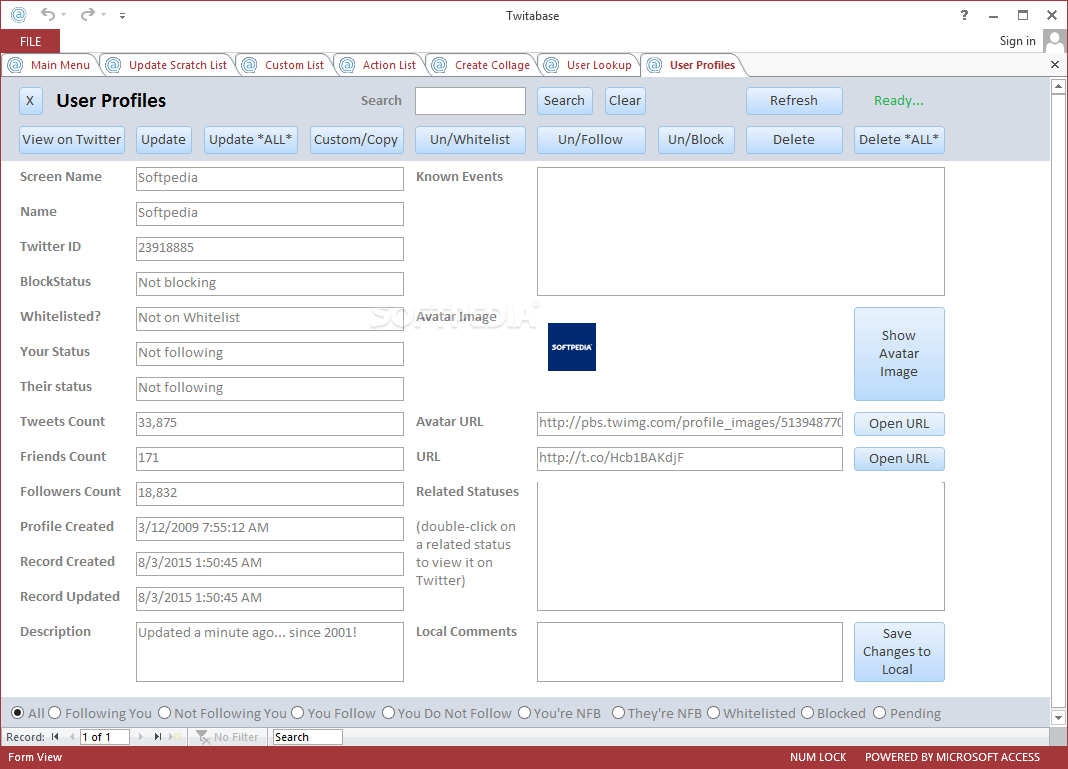Click the Delete button
The image size is (1068, 769).
coord(794,140)
